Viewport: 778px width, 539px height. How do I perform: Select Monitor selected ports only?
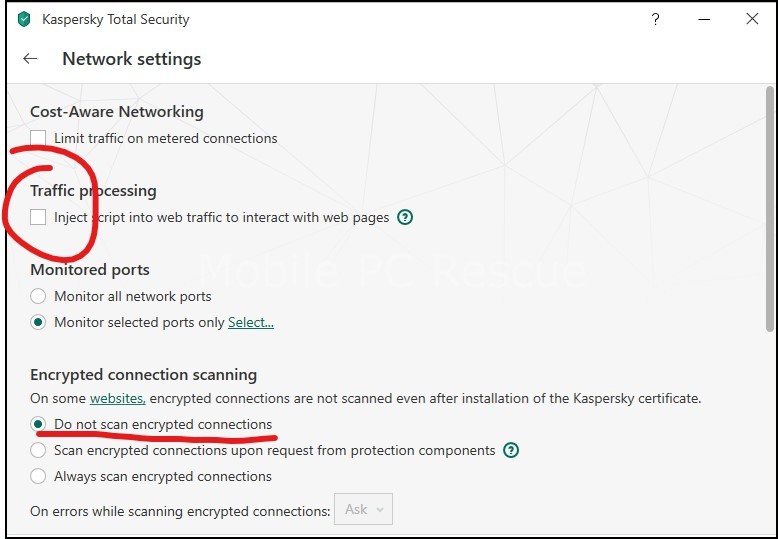[38, 322]
